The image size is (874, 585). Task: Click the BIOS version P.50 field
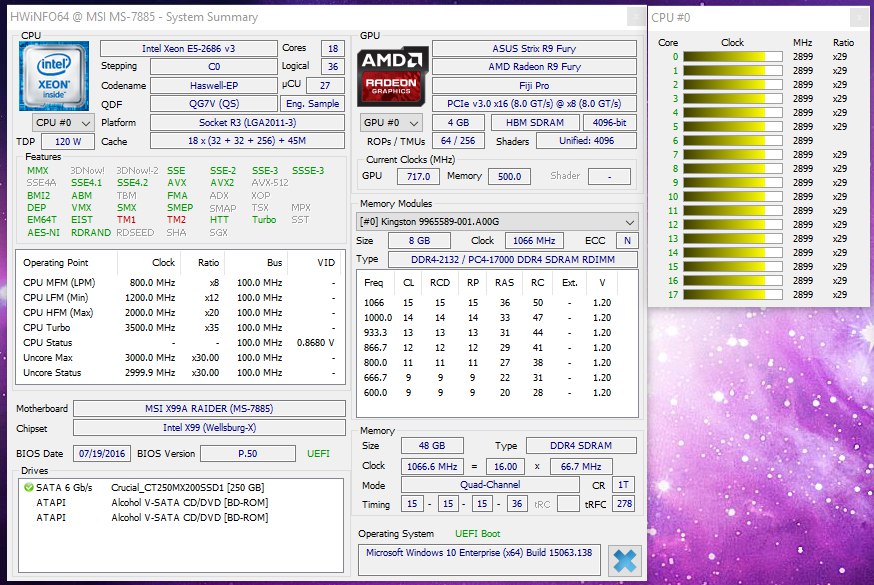[247, 454]
